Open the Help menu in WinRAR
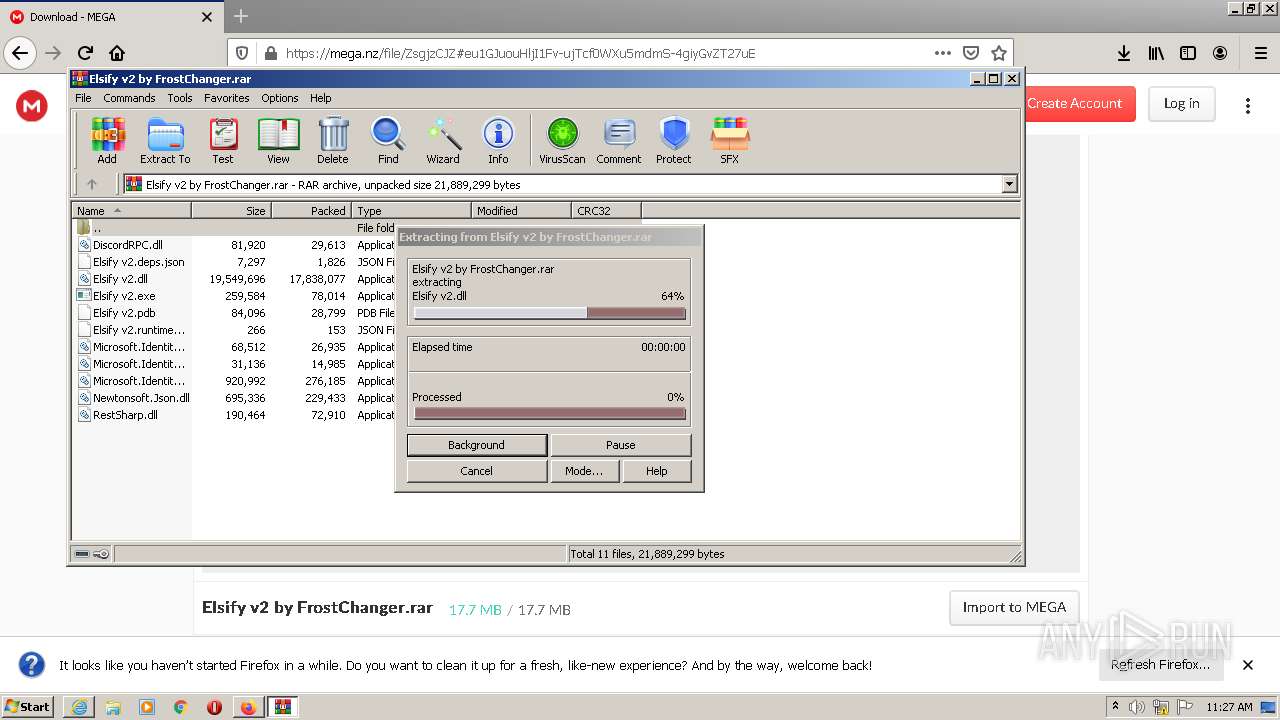 click(320, 98)
